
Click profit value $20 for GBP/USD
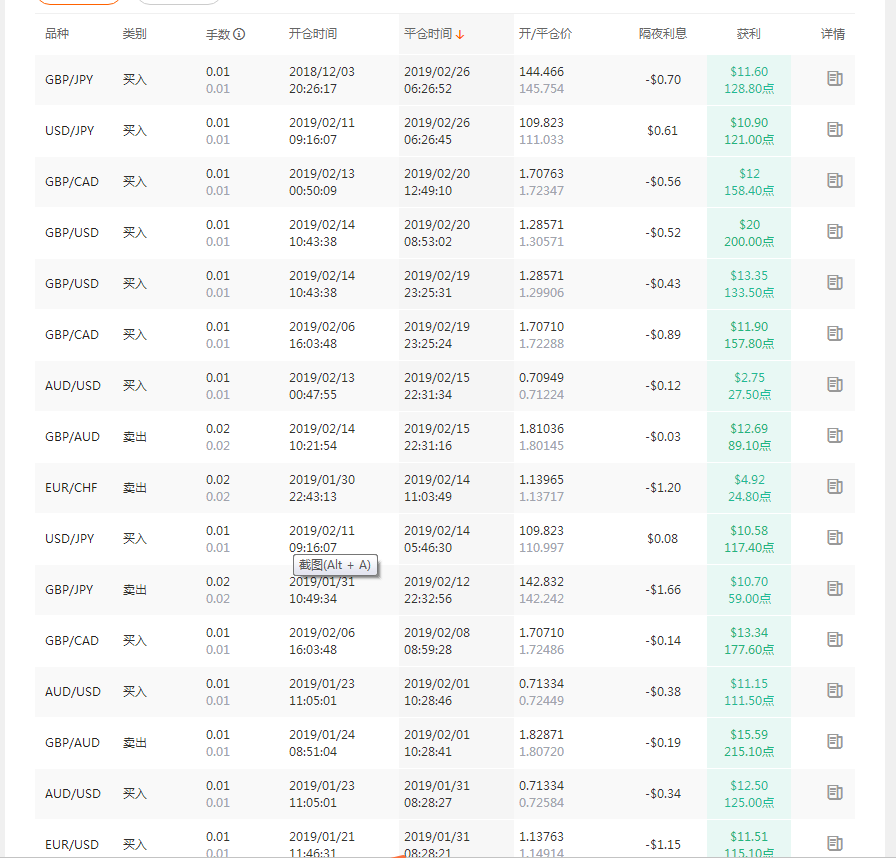pos(749,224)
